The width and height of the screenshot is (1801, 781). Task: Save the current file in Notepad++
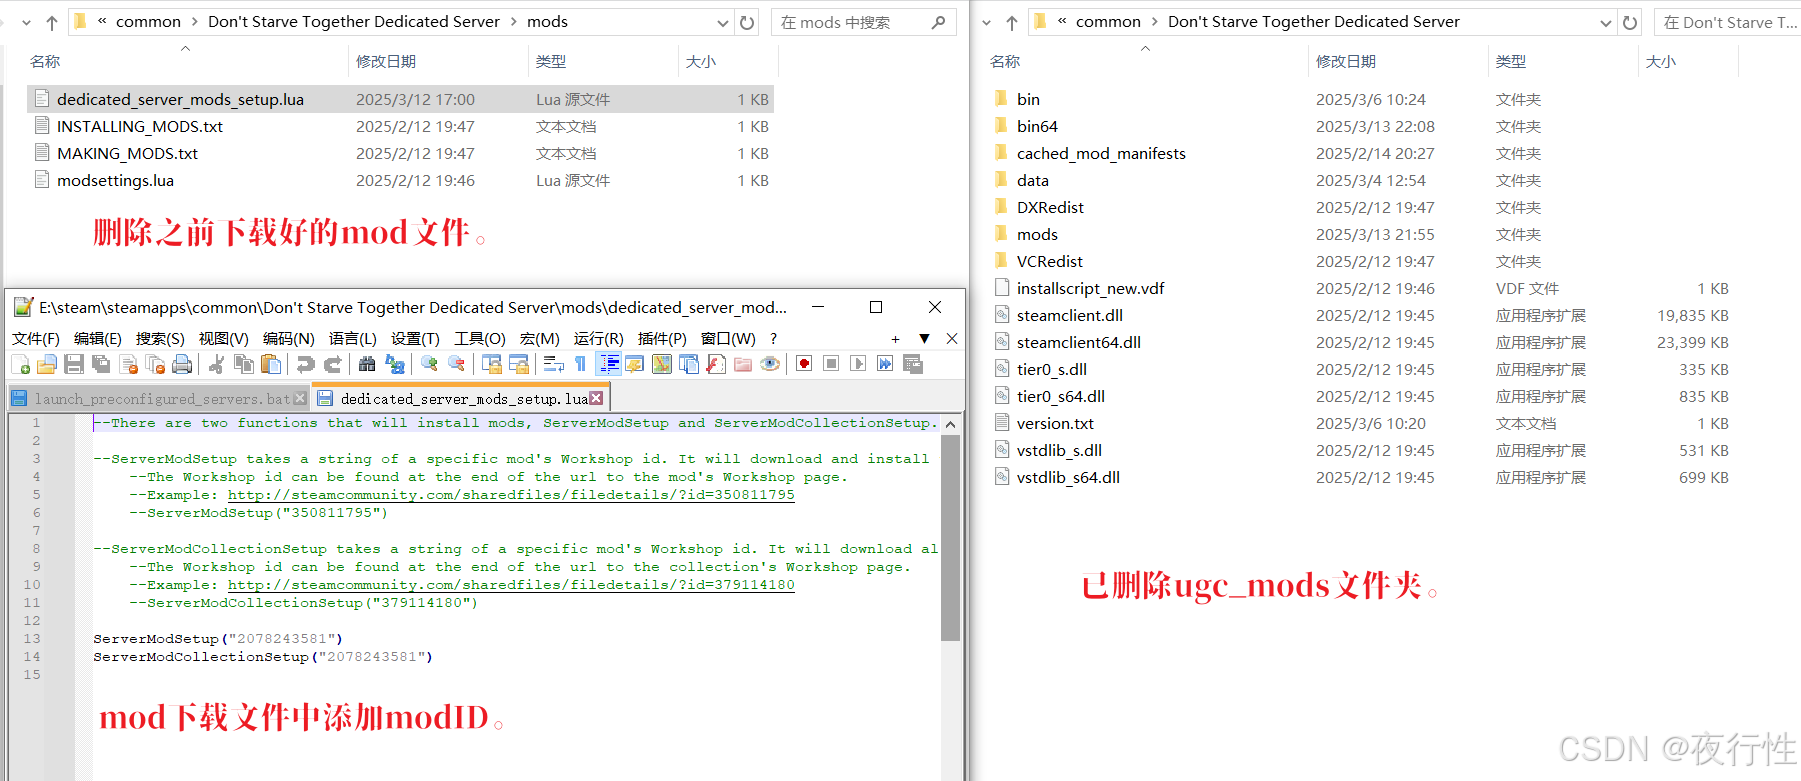74,364
